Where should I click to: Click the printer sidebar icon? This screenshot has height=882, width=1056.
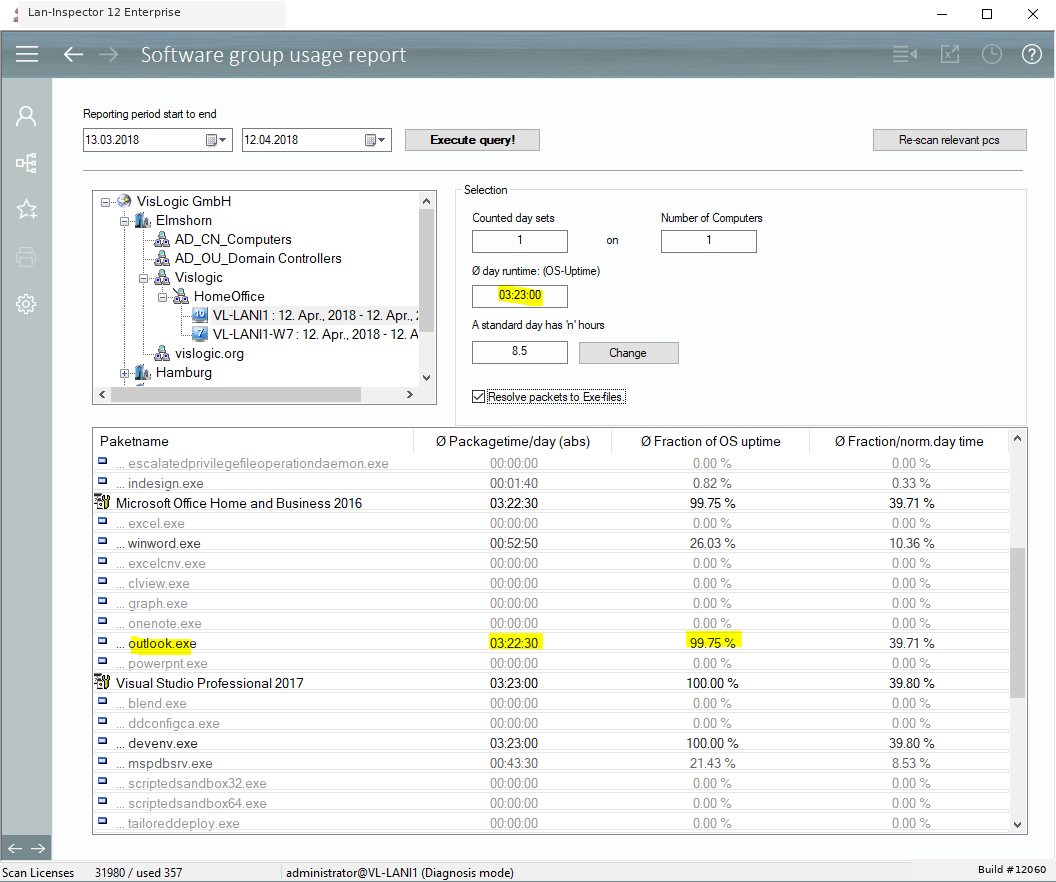[x=26, y=257]
